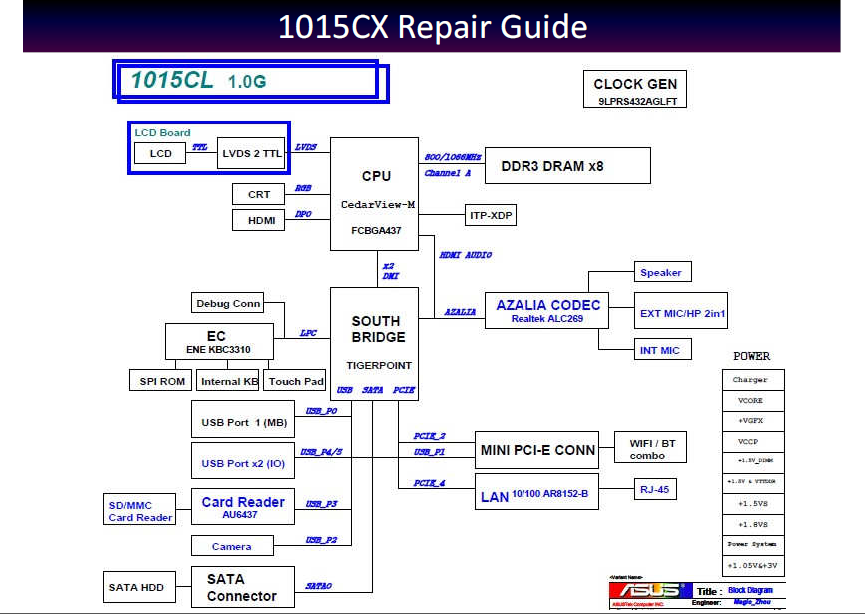865x614 pixels.
Task: Click the 'VCORE' power entry
Action: tap(753, 401)
